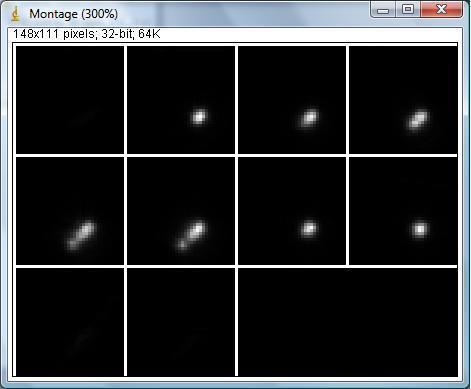Select the first nearly empty montage panel
Viewport: 471px width, 389px height.
(70, 100)
